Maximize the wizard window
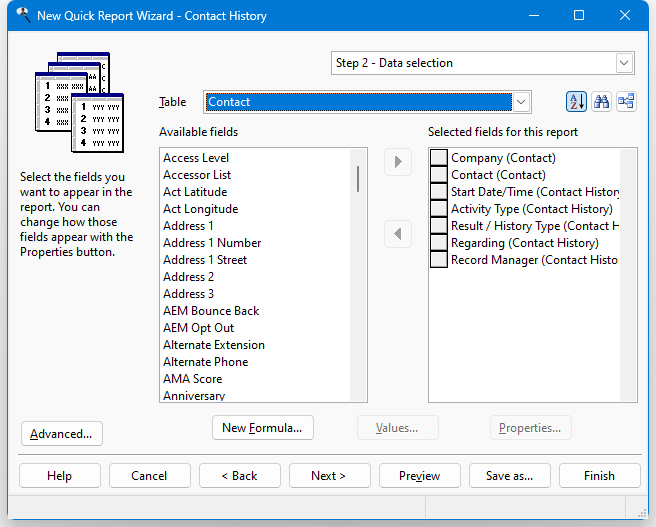Image resolution: width=656 pixels, height=527 pixels. point(579,15)
